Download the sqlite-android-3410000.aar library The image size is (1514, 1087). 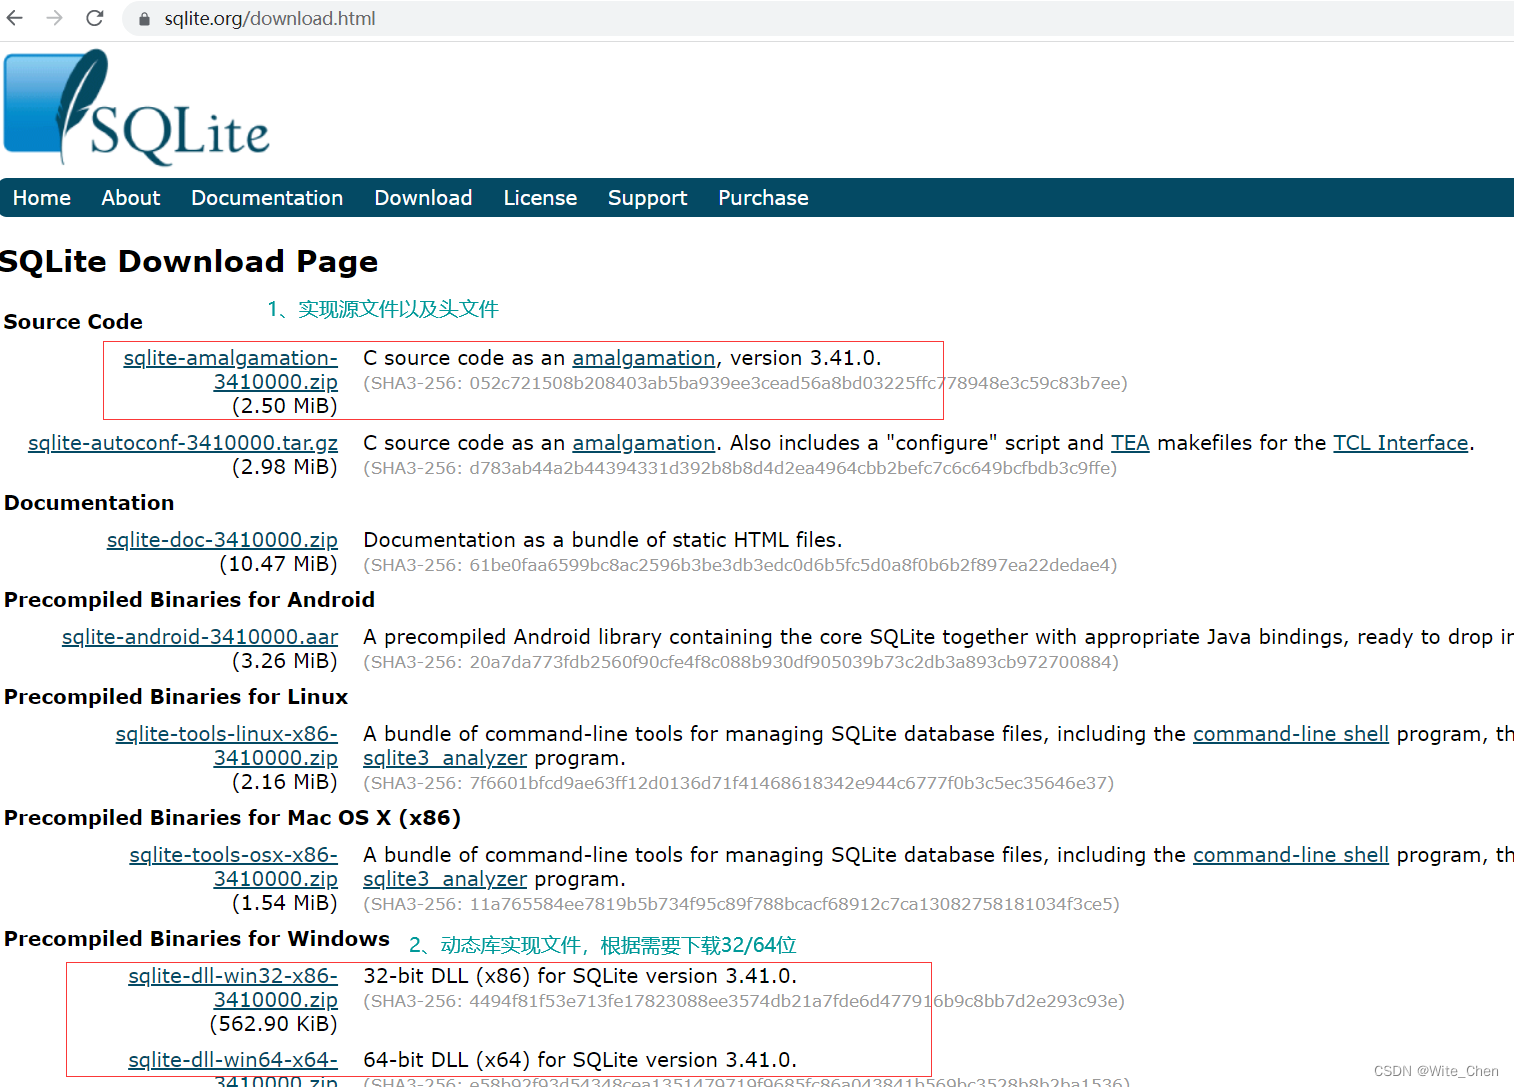coord(199,636)
